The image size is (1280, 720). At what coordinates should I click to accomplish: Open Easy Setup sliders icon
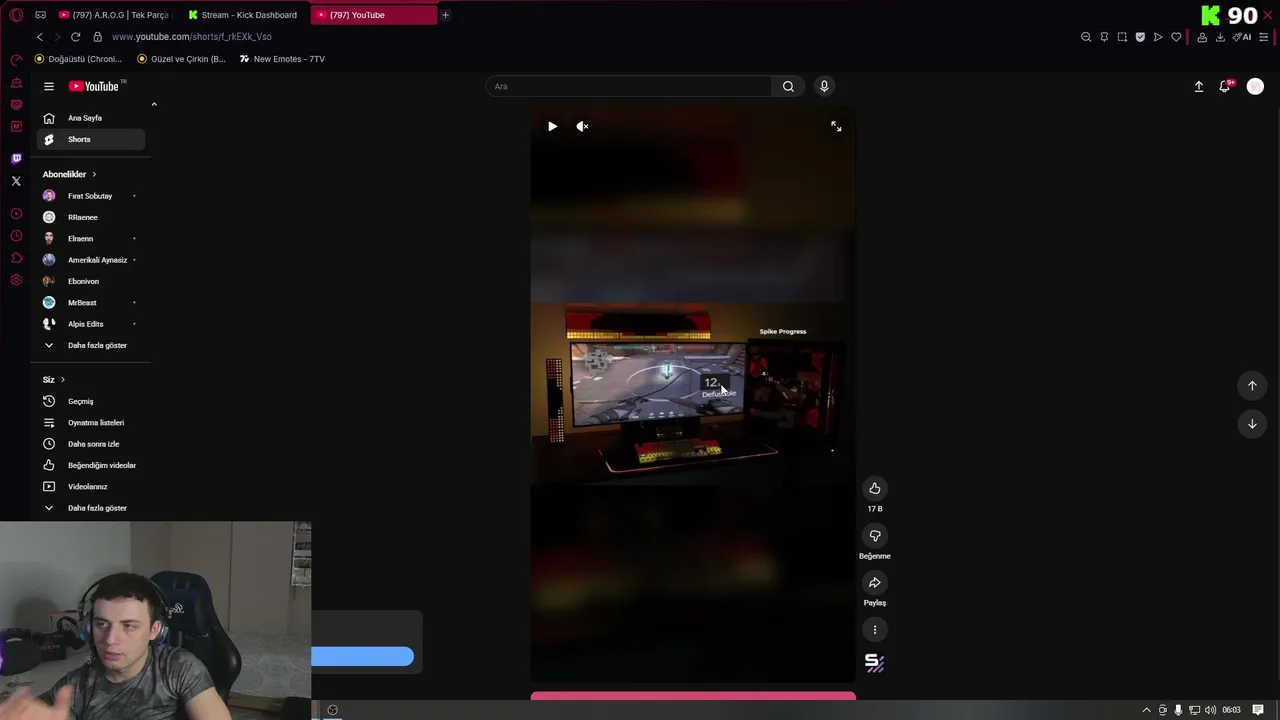click(1264, 37)
